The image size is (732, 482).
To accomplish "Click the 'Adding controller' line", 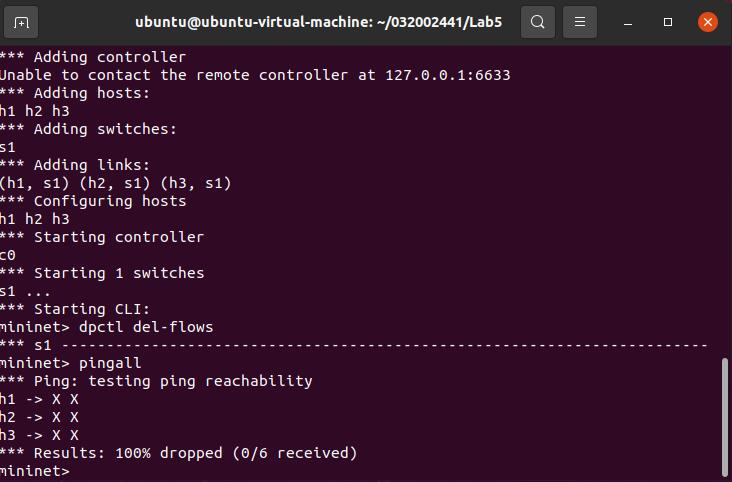I will pyautogui.click(x=93, y=57).
